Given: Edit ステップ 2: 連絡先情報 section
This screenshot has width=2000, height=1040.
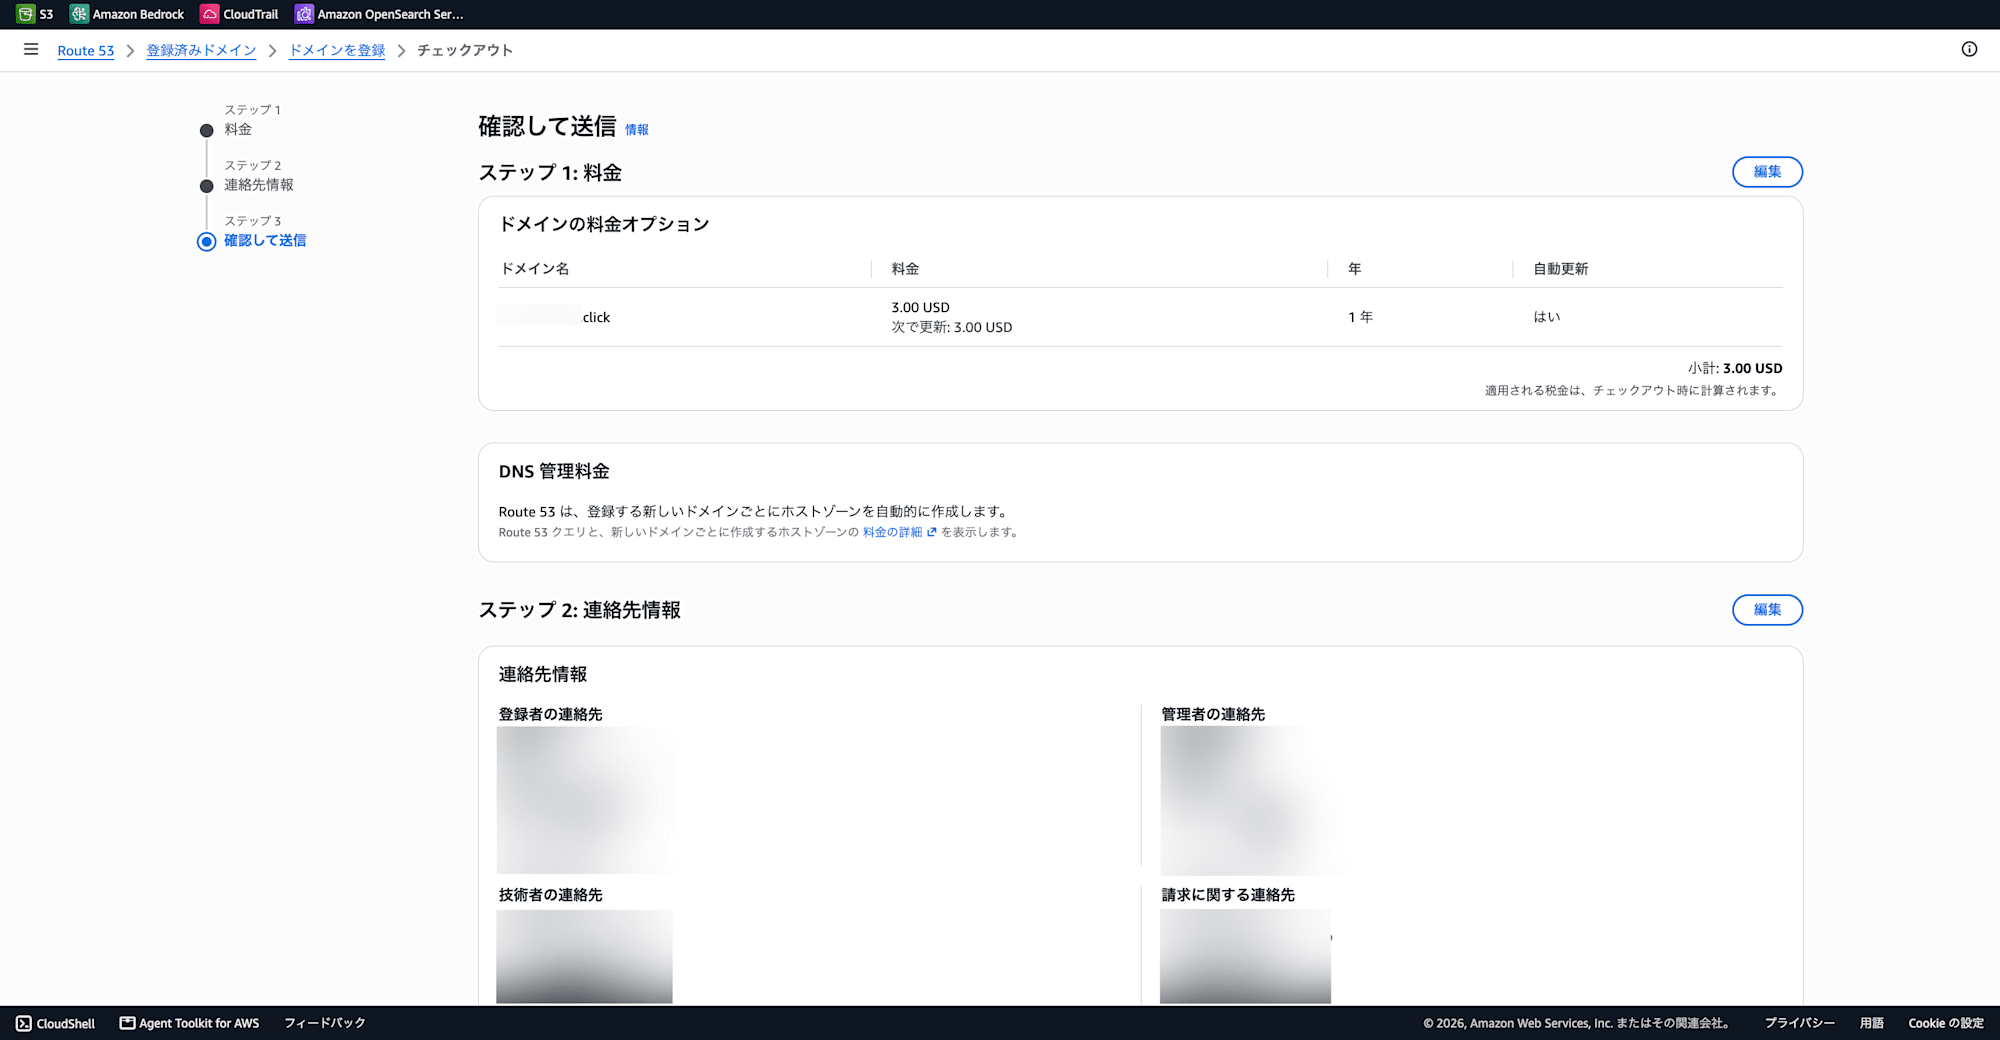Looking at the screenshot, I should (1767, 610).
